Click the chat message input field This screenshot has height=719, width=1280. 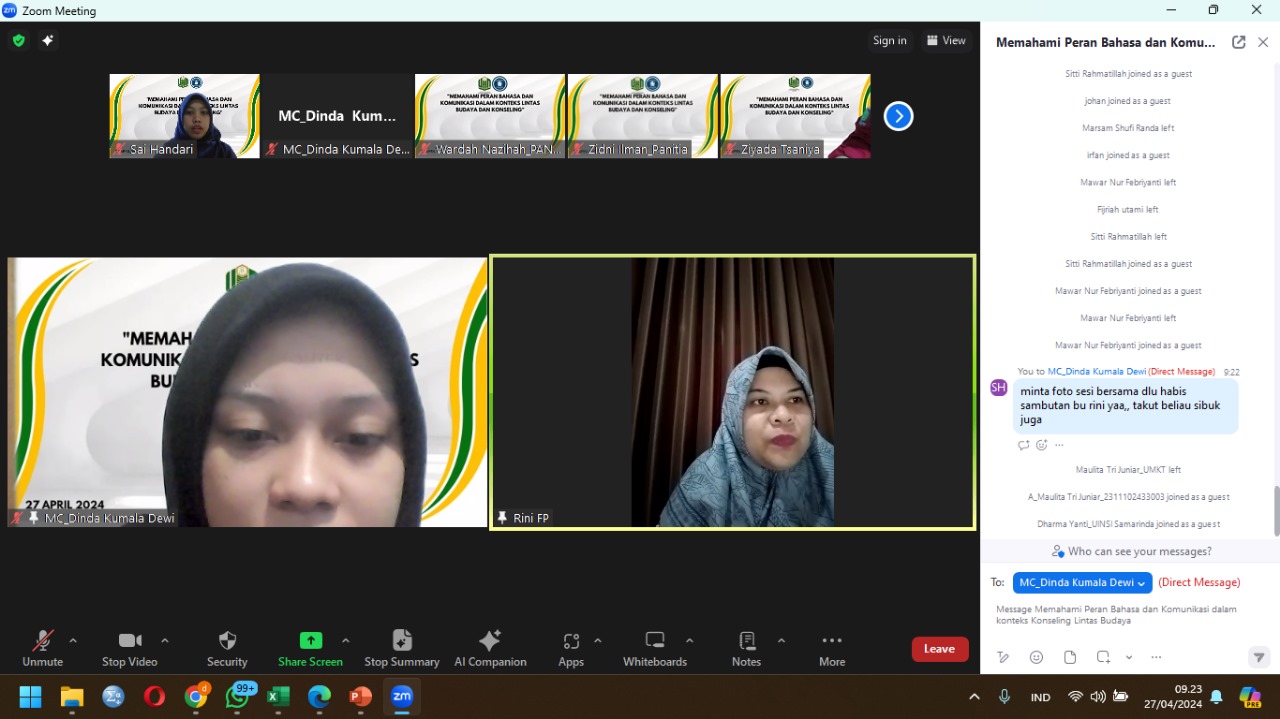coord(1130,615)
